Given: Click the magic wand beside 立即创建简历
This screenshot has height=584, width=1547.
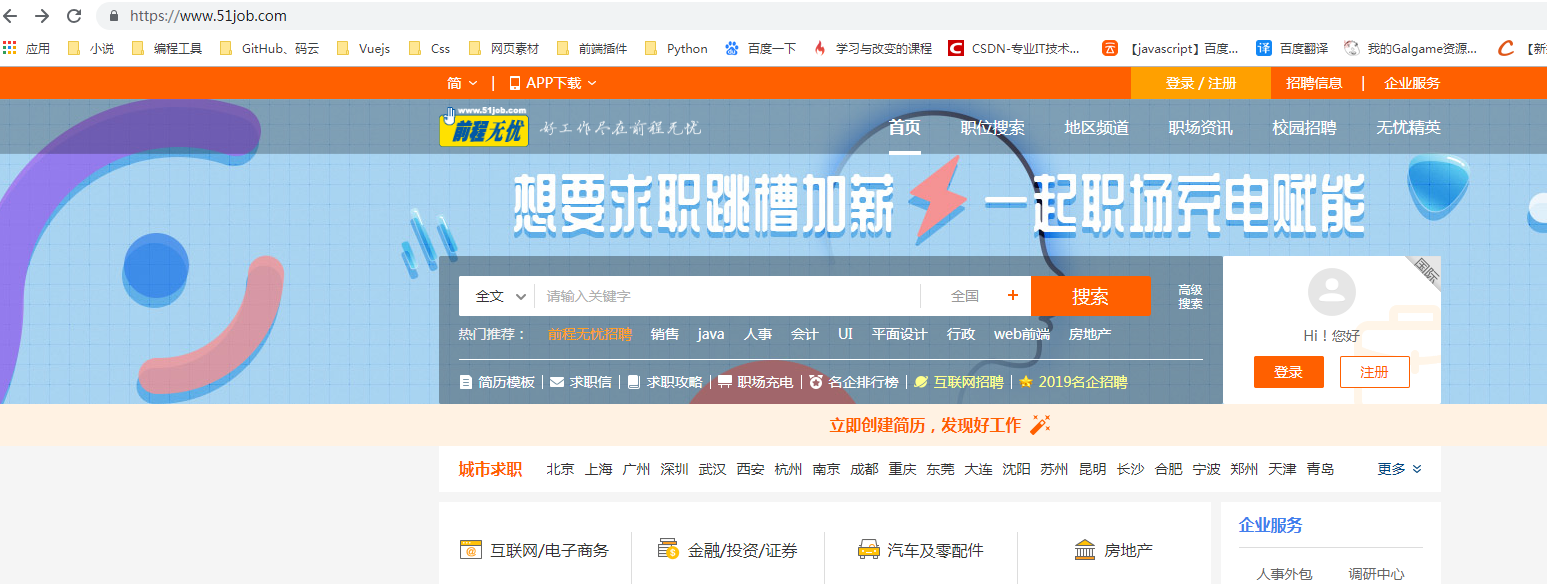Looking at the screenshot, I should [1040, 425].
